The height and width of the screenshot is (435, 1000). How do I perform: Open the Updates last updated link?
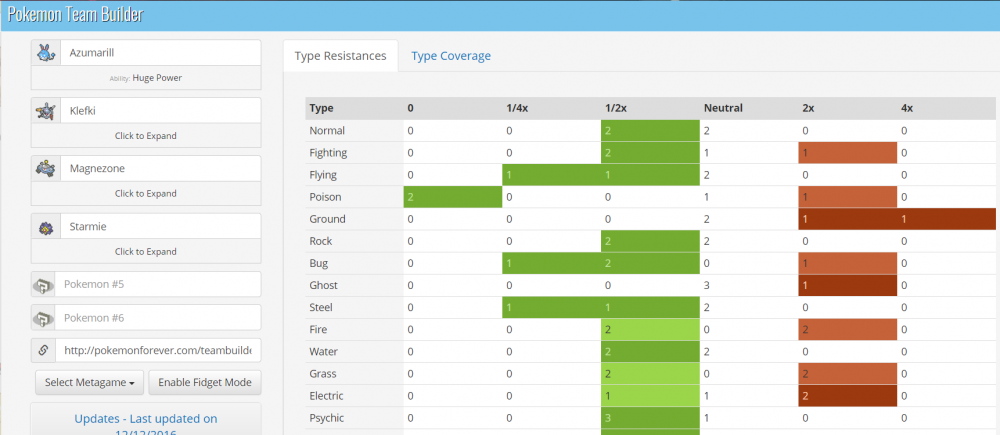click(x=146, y=419)
